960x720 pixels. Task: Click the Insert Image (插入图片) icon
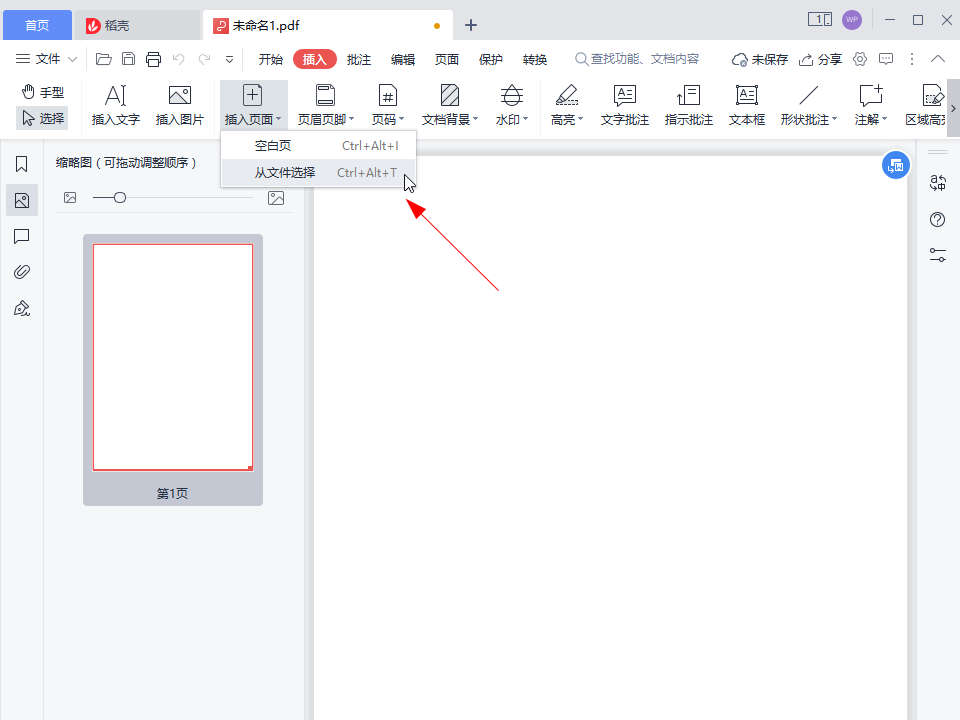pos(180,105)
